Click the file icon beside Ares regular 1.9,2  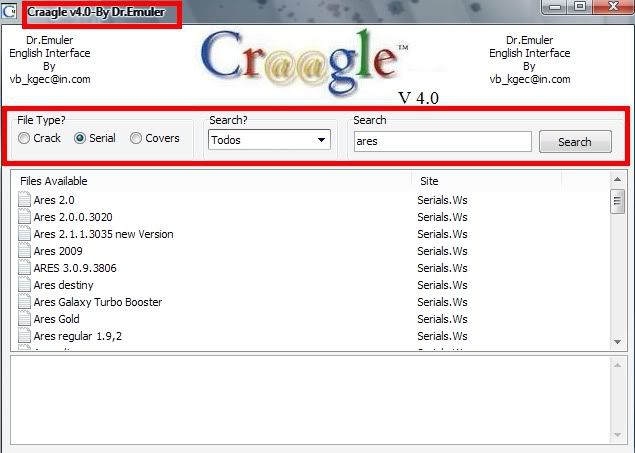point(24,336)
